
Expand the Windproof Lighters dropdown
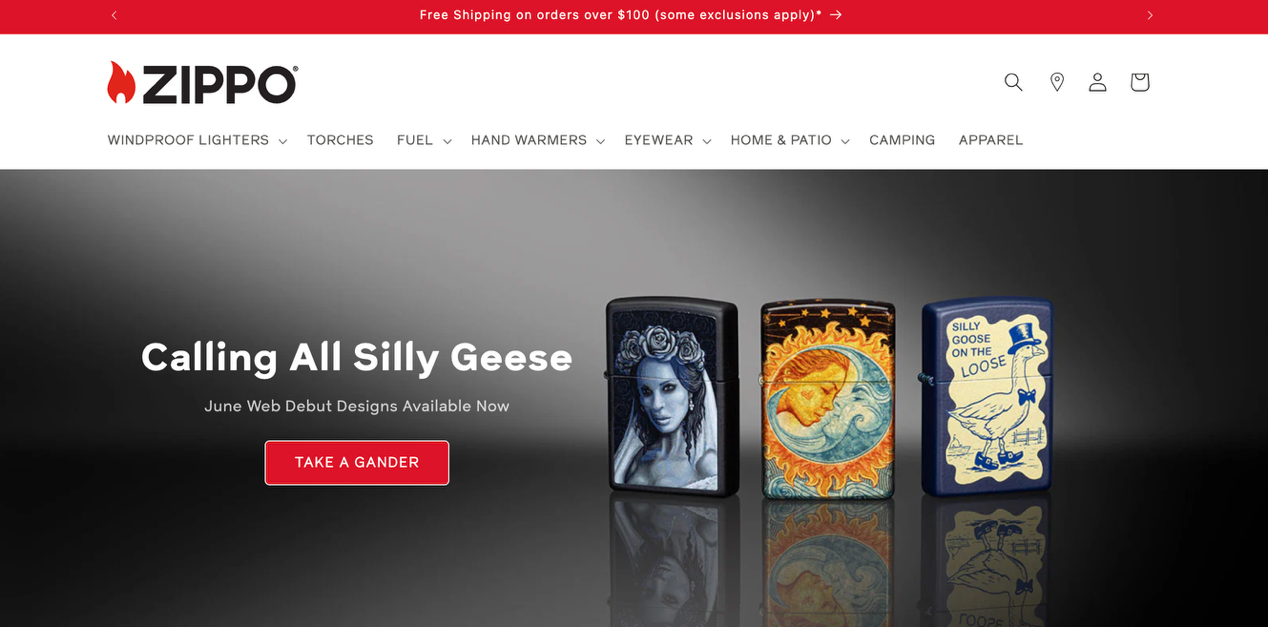[x=198, y=140]
